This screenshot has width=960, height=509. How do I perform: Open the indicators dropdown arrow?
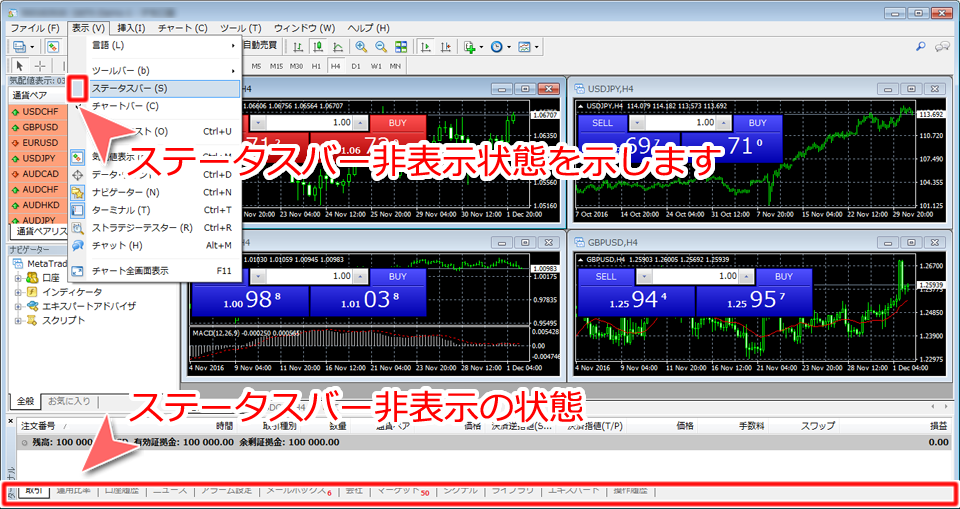coord(481,47)
